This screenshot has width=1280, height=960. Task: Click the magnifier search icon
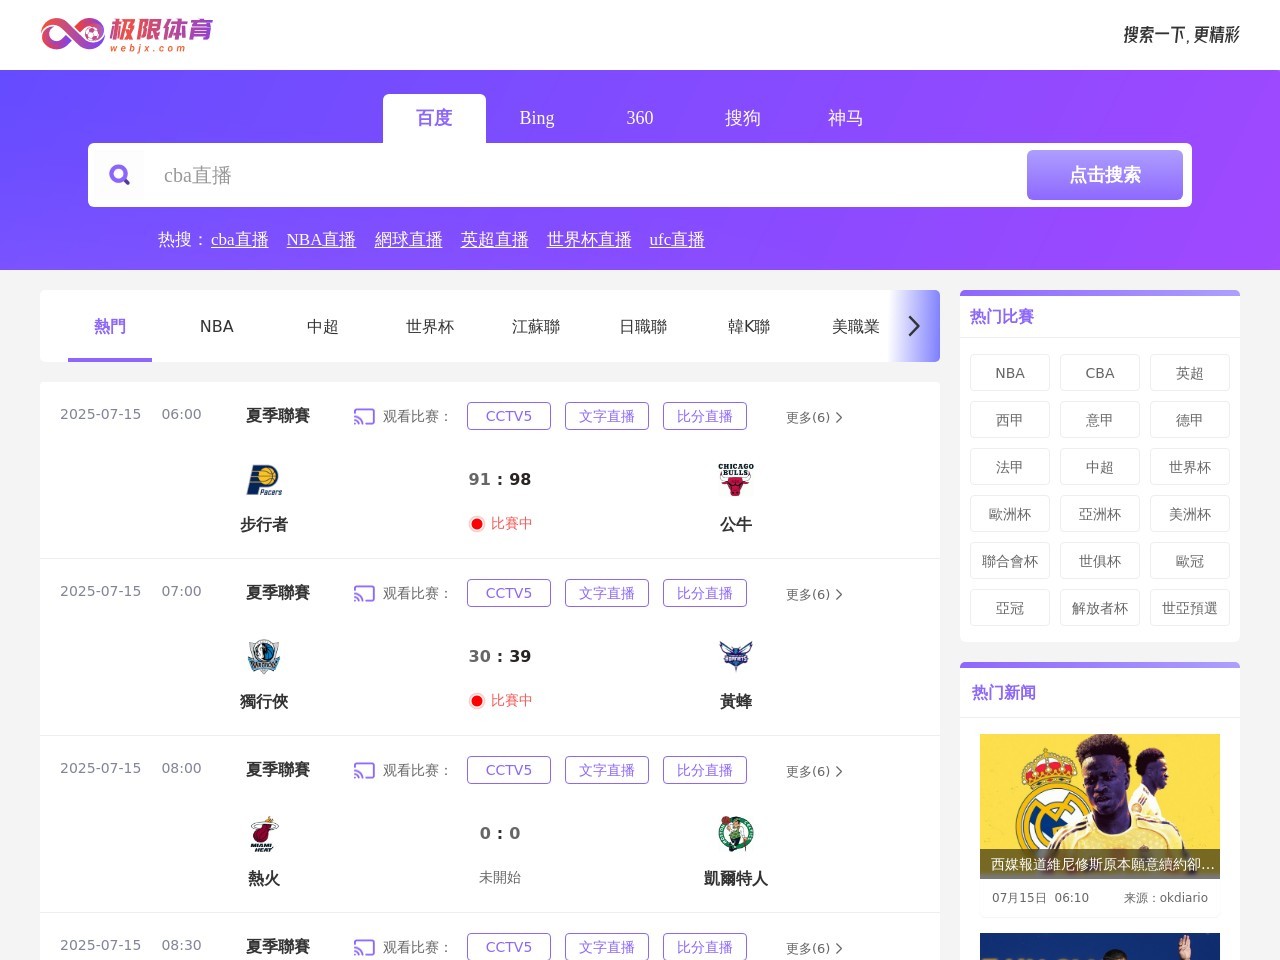(x=120, y=175)
